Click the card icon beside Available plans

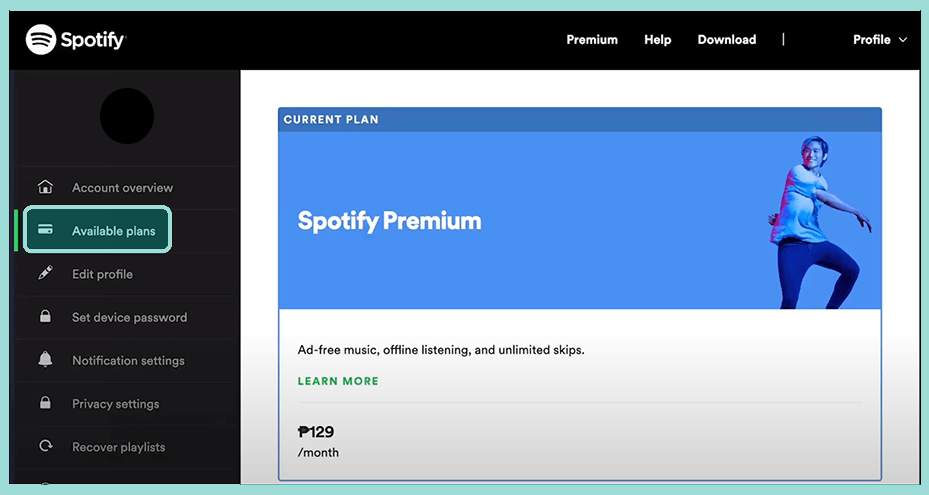(x=45, y=230)
